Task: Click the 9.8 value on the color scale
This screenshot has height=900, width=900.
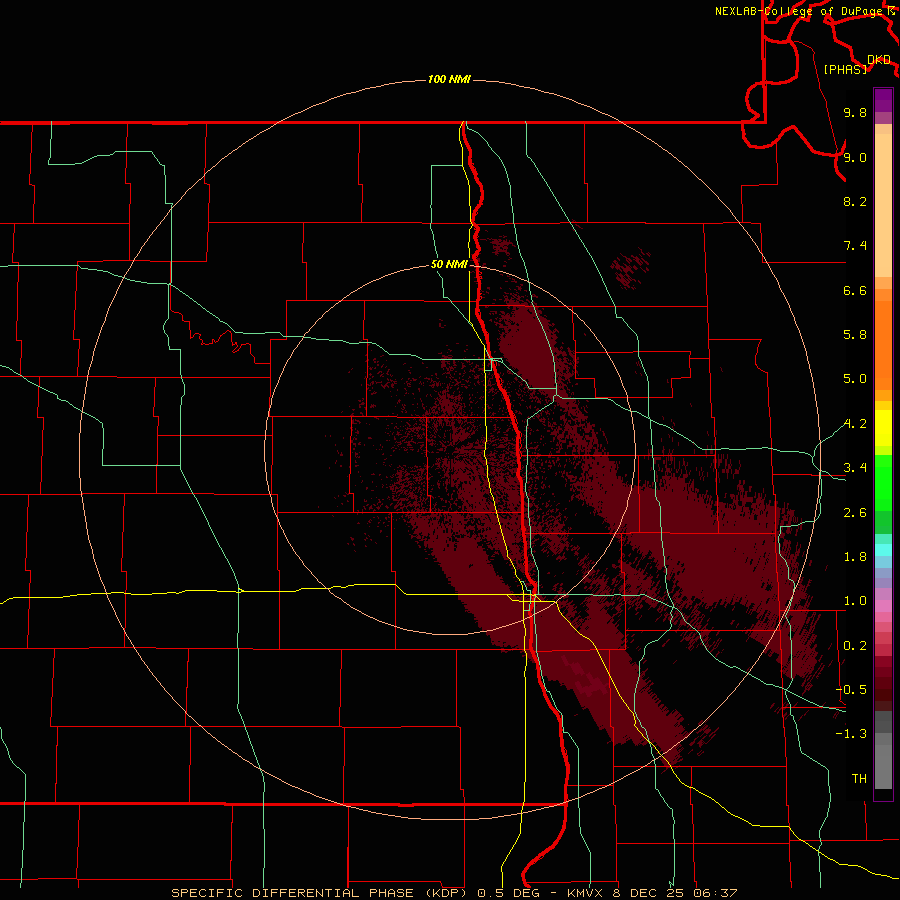Action: (x=855, y=112)
